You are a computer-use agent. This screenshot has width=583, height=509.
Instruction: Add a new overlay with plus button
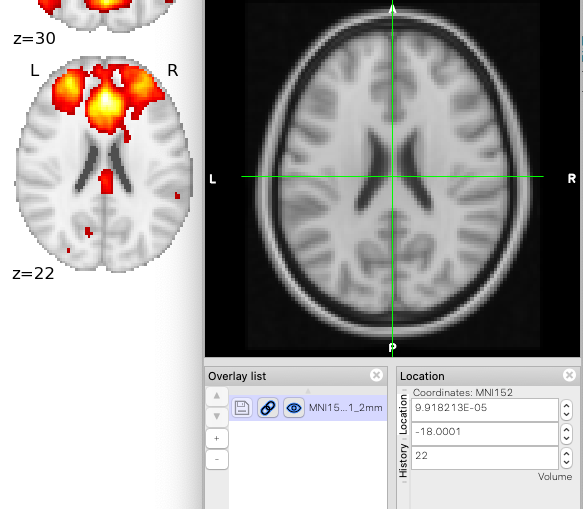[x=217, y=438]
